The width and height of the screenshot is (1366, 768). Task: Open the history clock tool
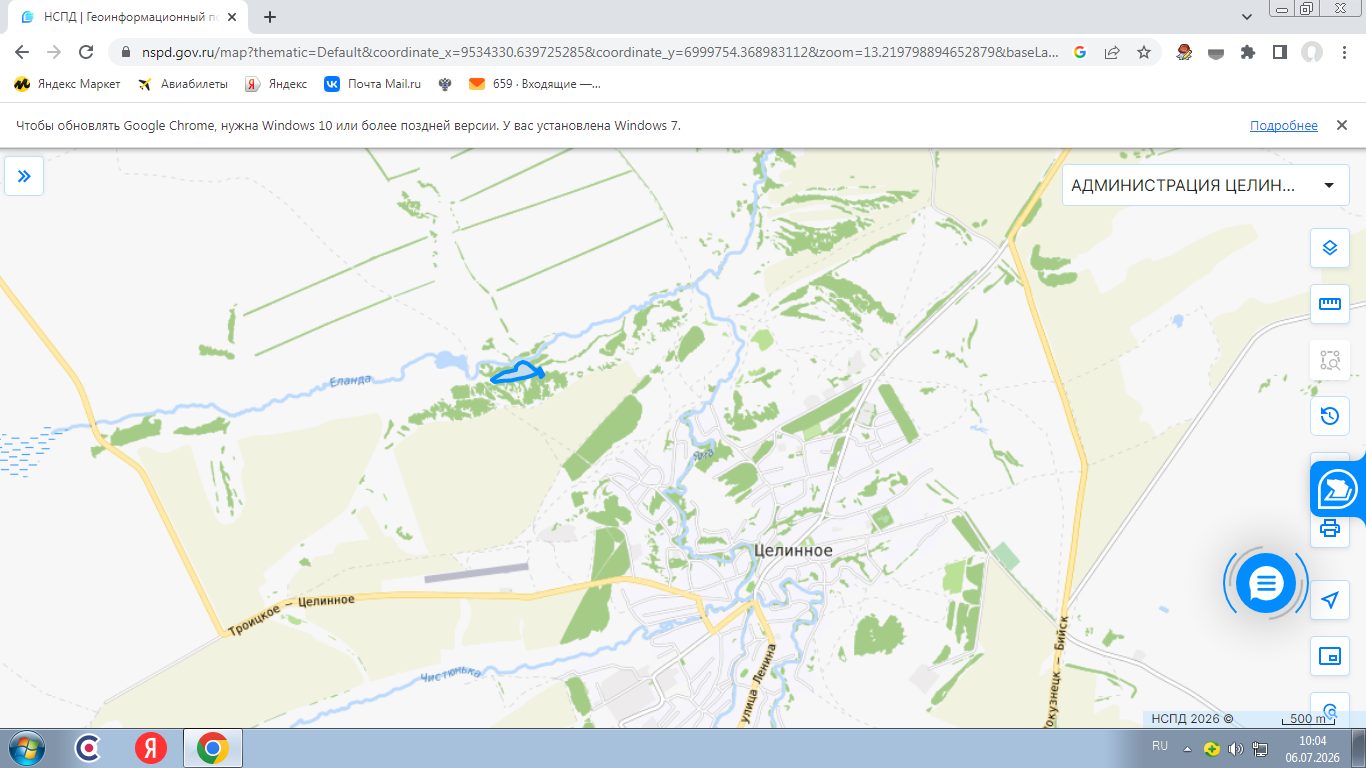pos(1329,416)
